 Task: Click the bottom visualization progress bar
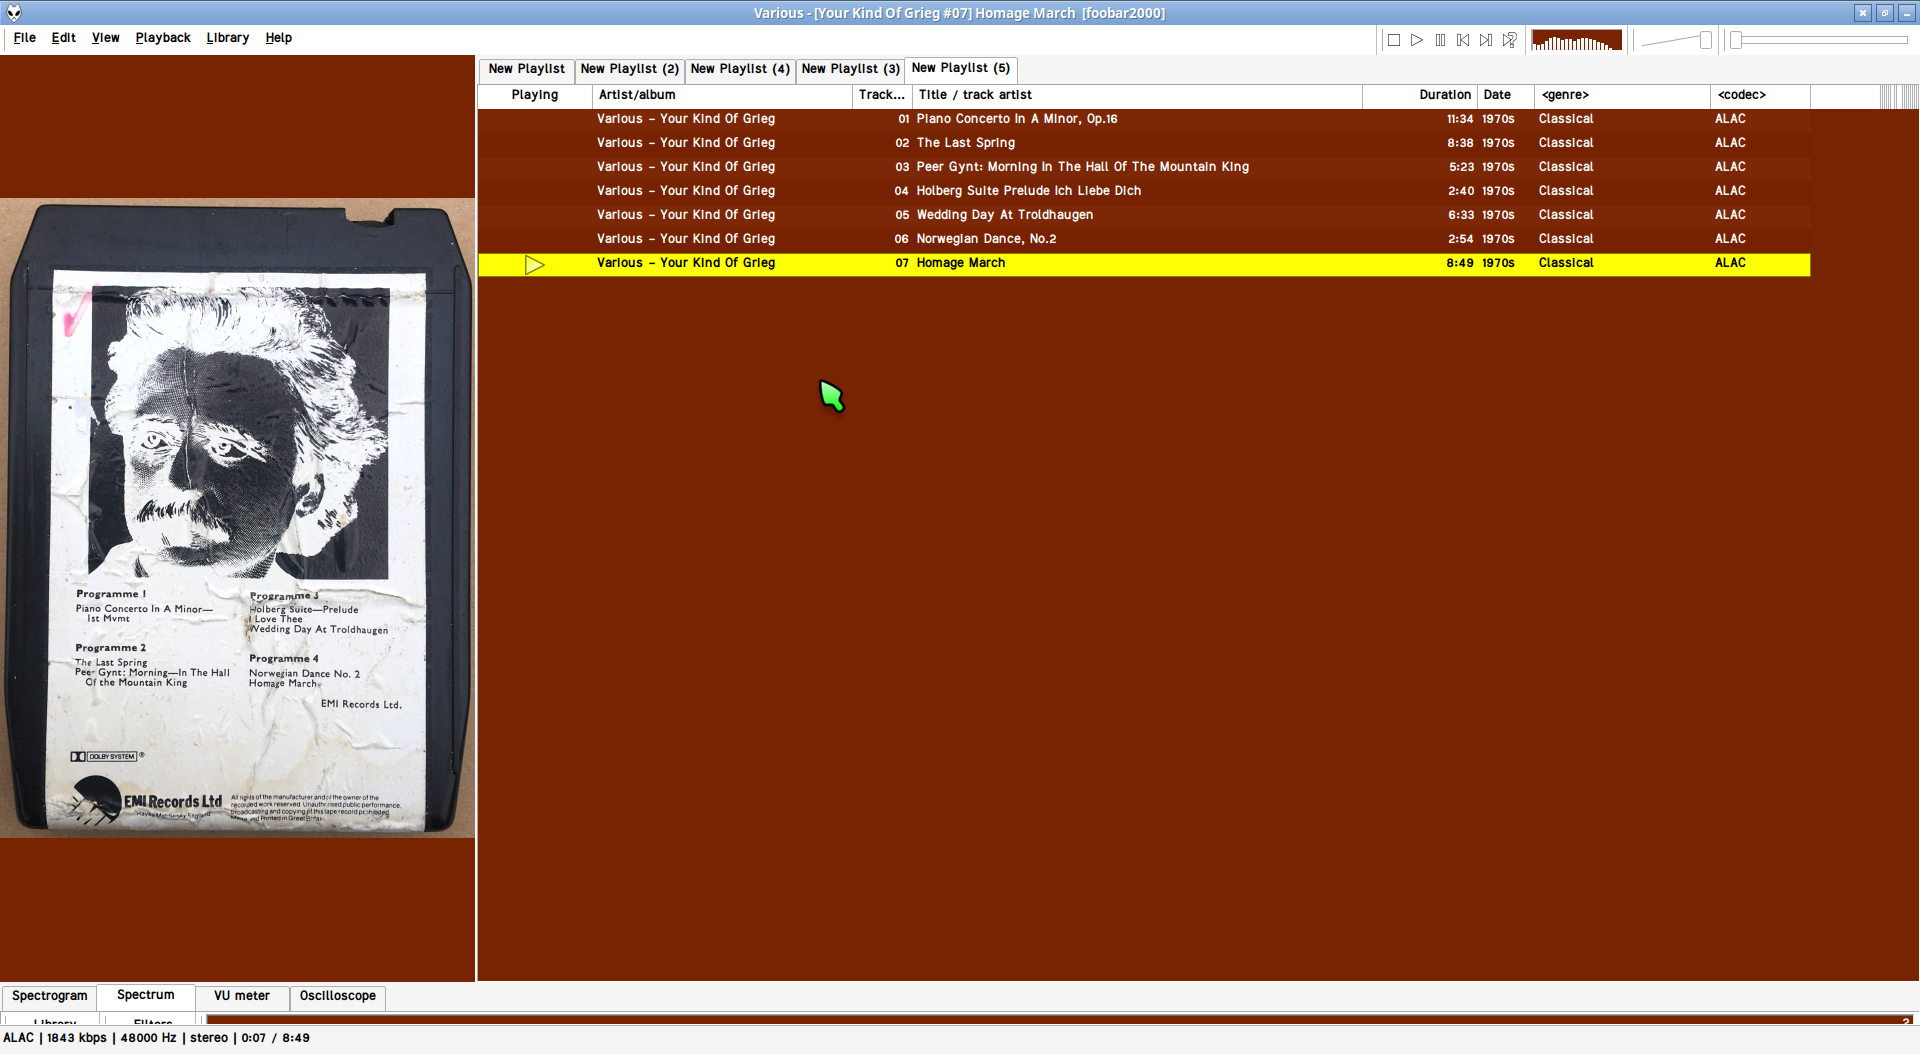point(1060,1019)
